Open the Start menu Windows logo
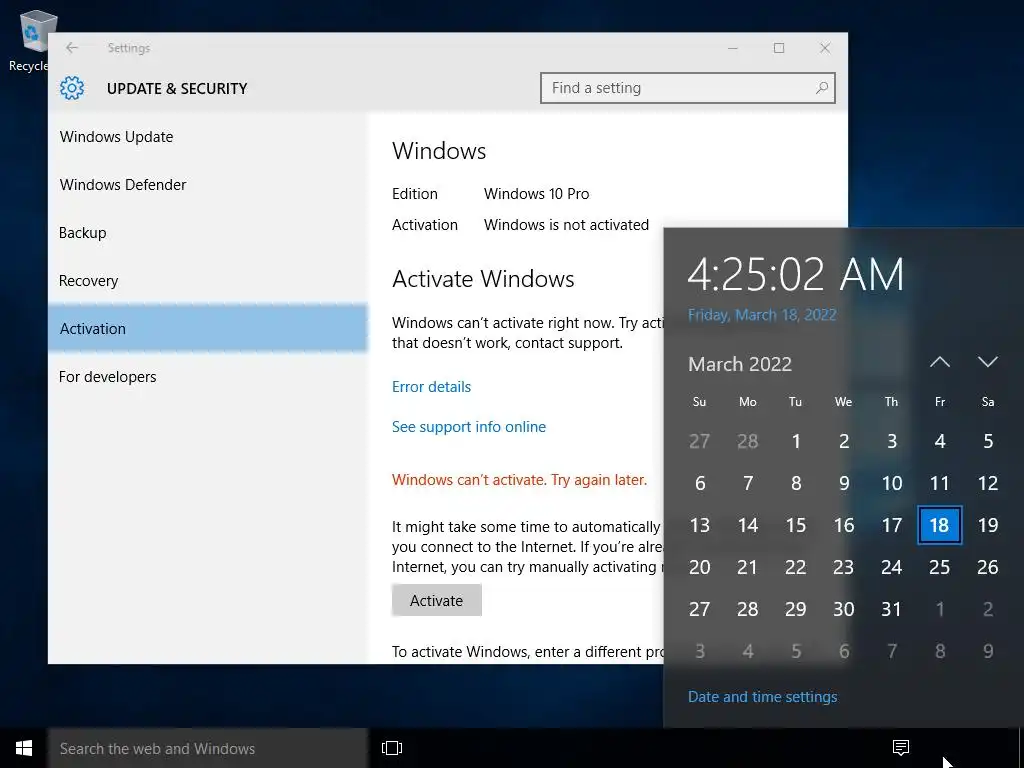This screenshot has height=768, width=1024. [x=24, y=748]
